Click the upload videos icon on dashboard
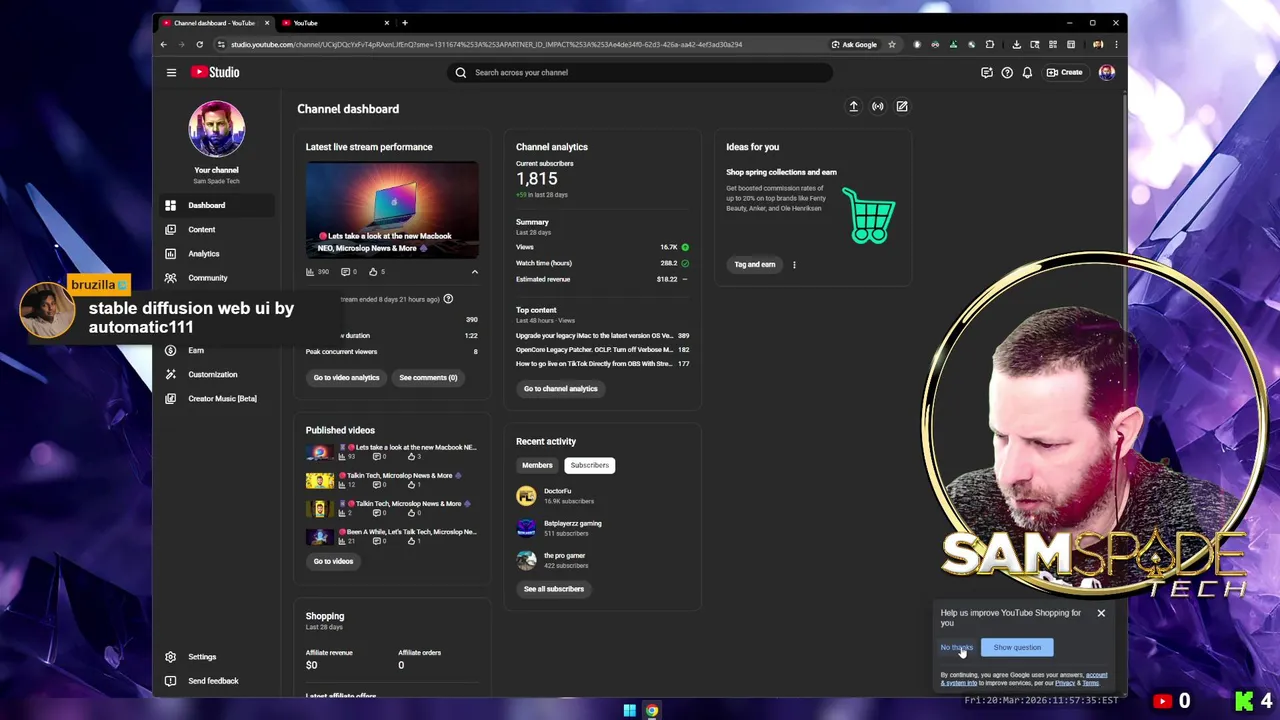The image size is (1280, 720). point(854,106)
